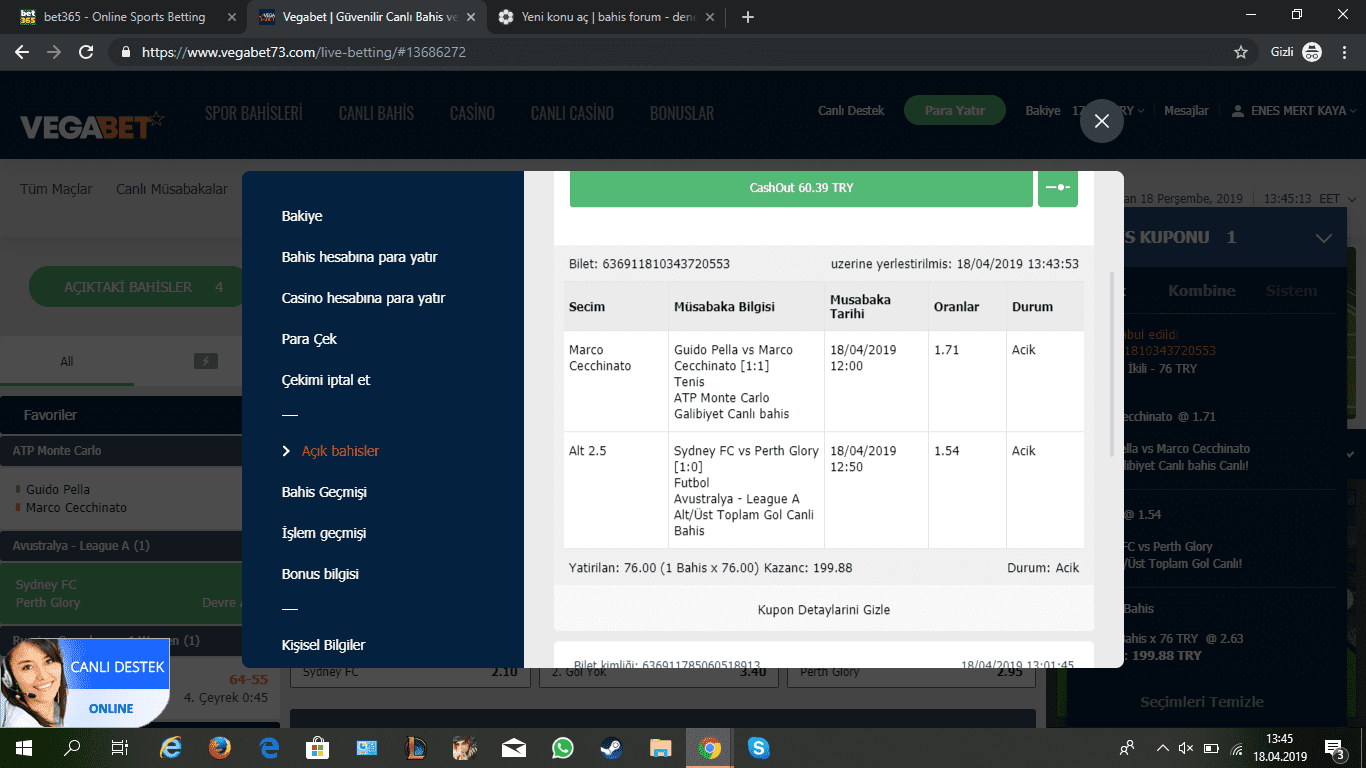This screenshot has width=1366, height=768.
Task: Click the CashOut 60.39 TRY button
Action: [x=801, y=188]
